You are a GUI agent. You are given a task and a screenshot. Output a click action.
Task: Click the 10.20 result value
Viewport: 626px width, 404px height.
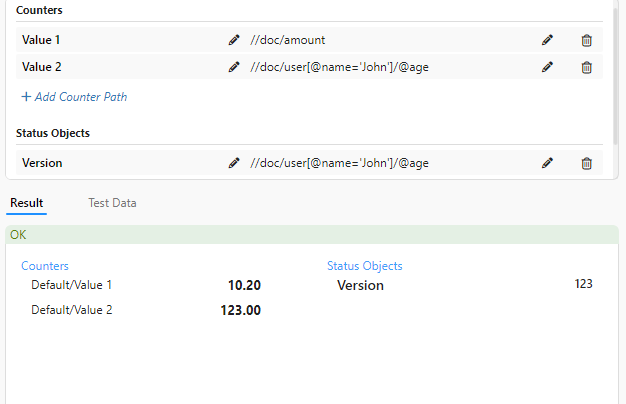244,285
